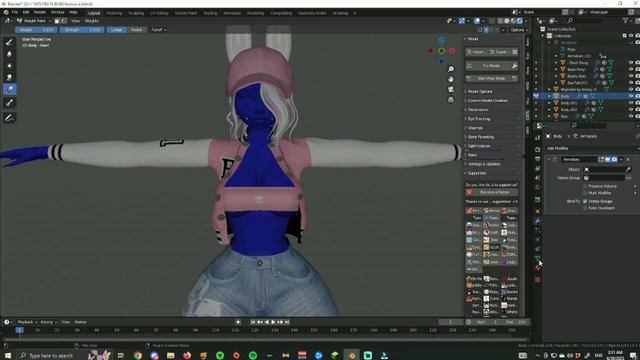The image size is (640, 360).
Task: Open the Output properties tab icon
Action: (538, 159)
